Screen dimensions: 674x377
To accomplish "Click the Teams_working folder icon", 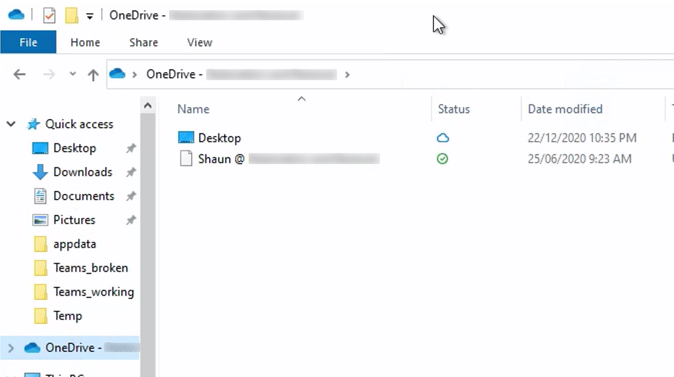I will coord(40,292).
